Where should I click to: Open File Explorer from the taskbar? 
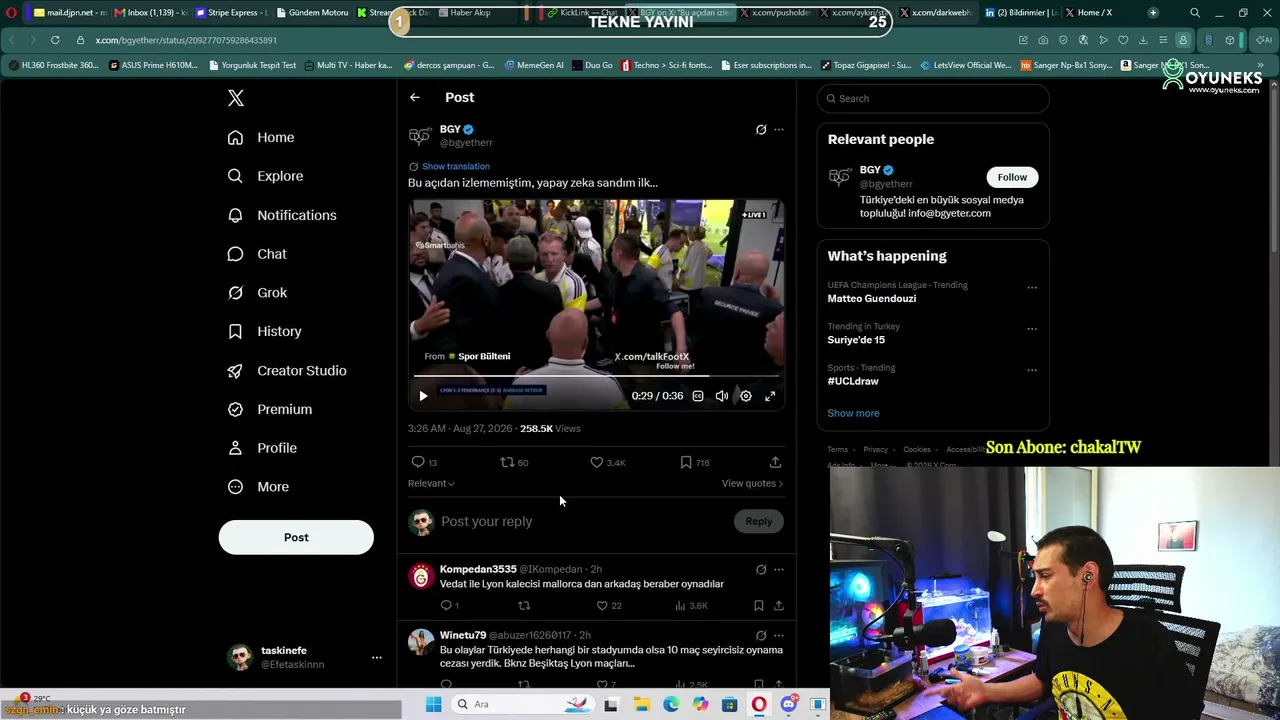tap(641, 704)
